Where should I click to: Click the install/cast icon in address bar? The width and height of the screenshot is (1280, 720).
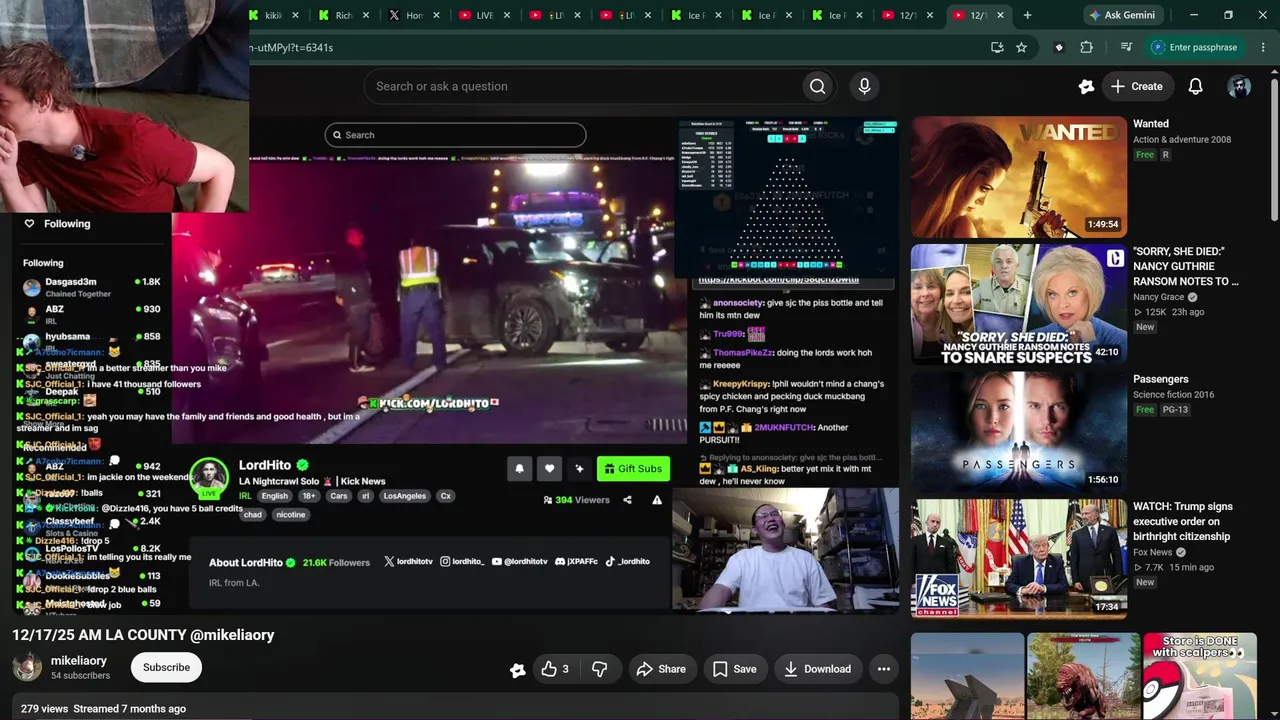pyautogui.click(x=997, y=47)
